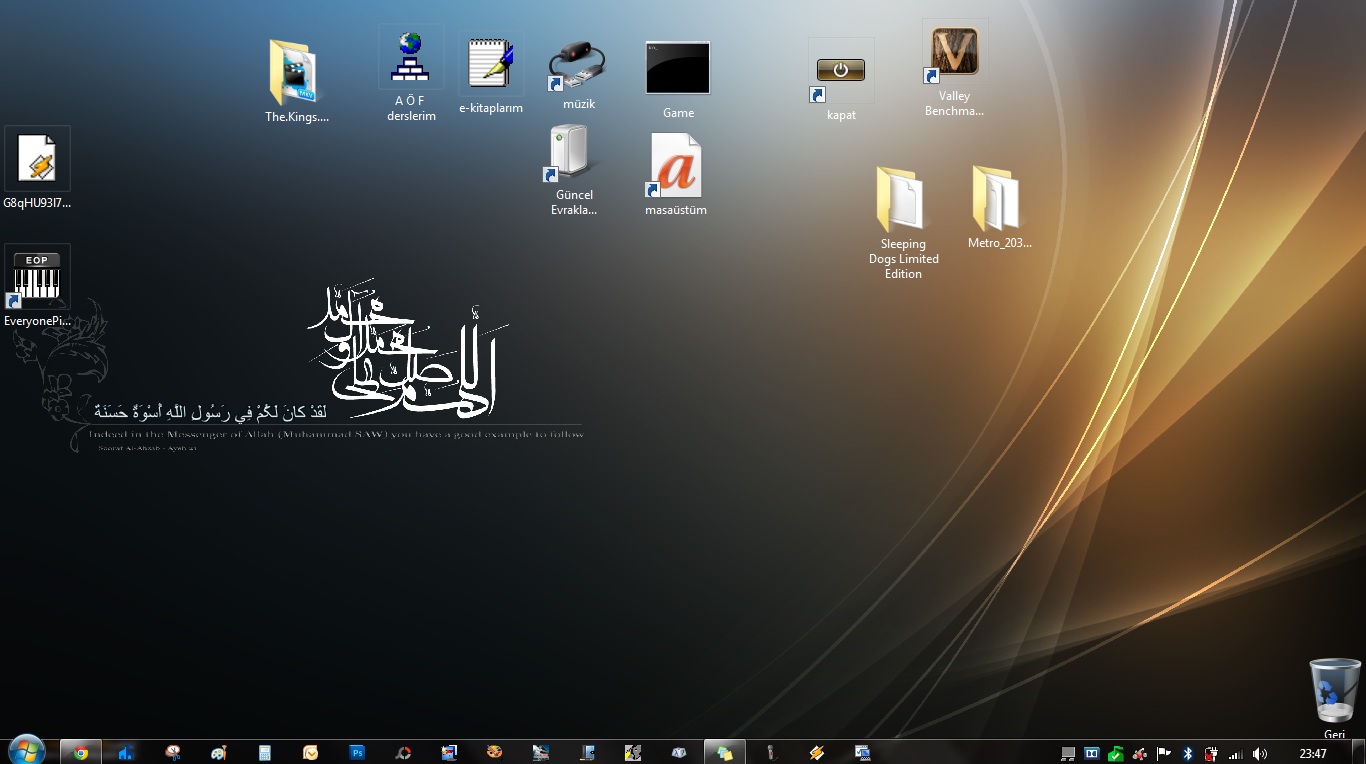This screenshot has width=1366, height=764.
Task: Launch Photoshop from the taskbar
Action: coord(357,753)
